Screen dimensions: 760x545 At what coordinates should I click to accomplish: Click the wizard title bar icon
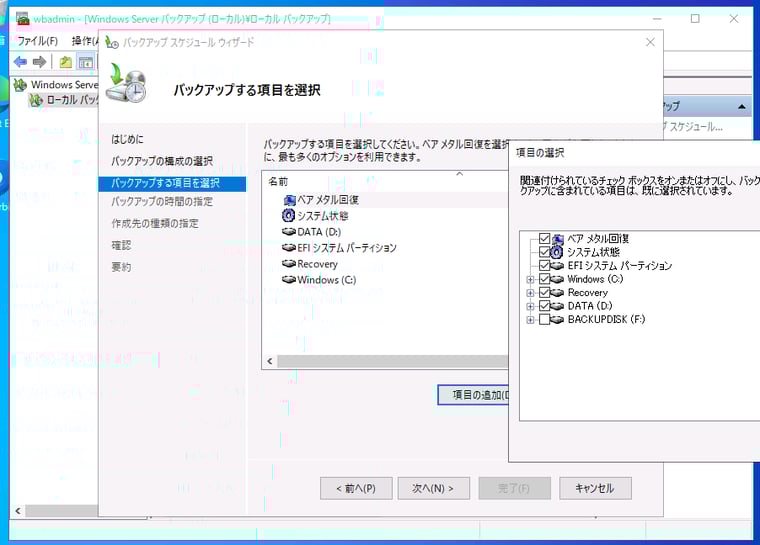point(112,43)
